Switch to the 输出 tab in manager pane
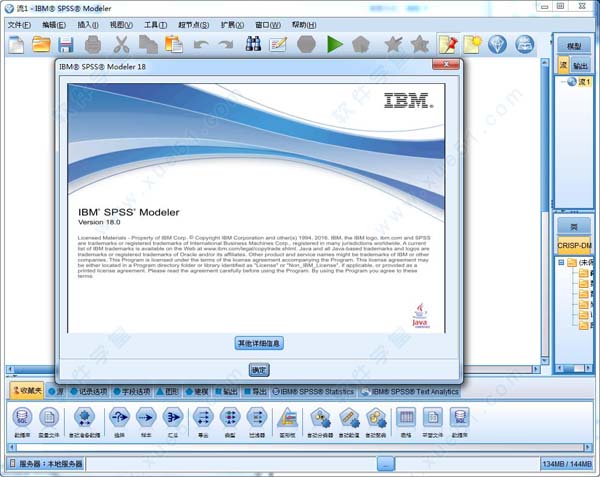The height and width of the screenshot is (477, 600). point(580,66)
